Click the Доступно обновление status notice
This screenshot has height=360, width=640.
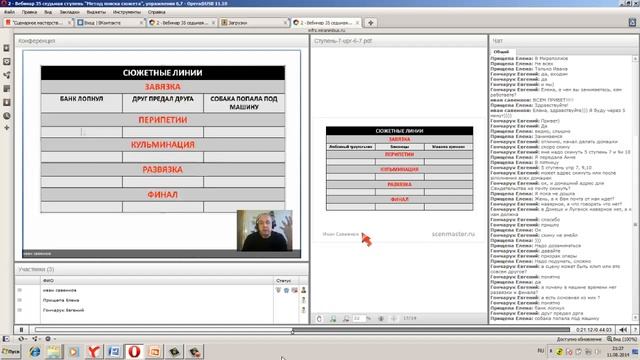tap(578, 339)
